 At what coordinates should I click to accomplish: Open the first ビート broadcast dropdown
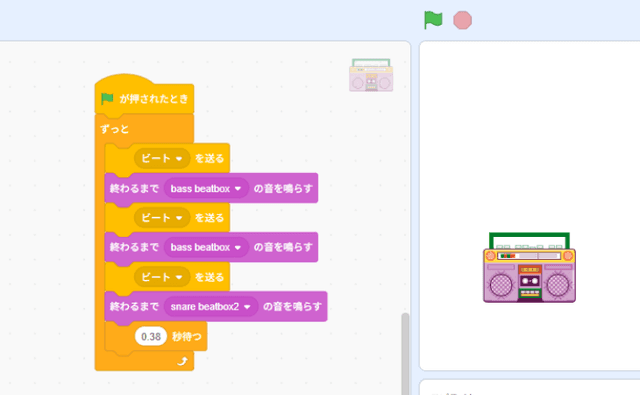[162, 158]
